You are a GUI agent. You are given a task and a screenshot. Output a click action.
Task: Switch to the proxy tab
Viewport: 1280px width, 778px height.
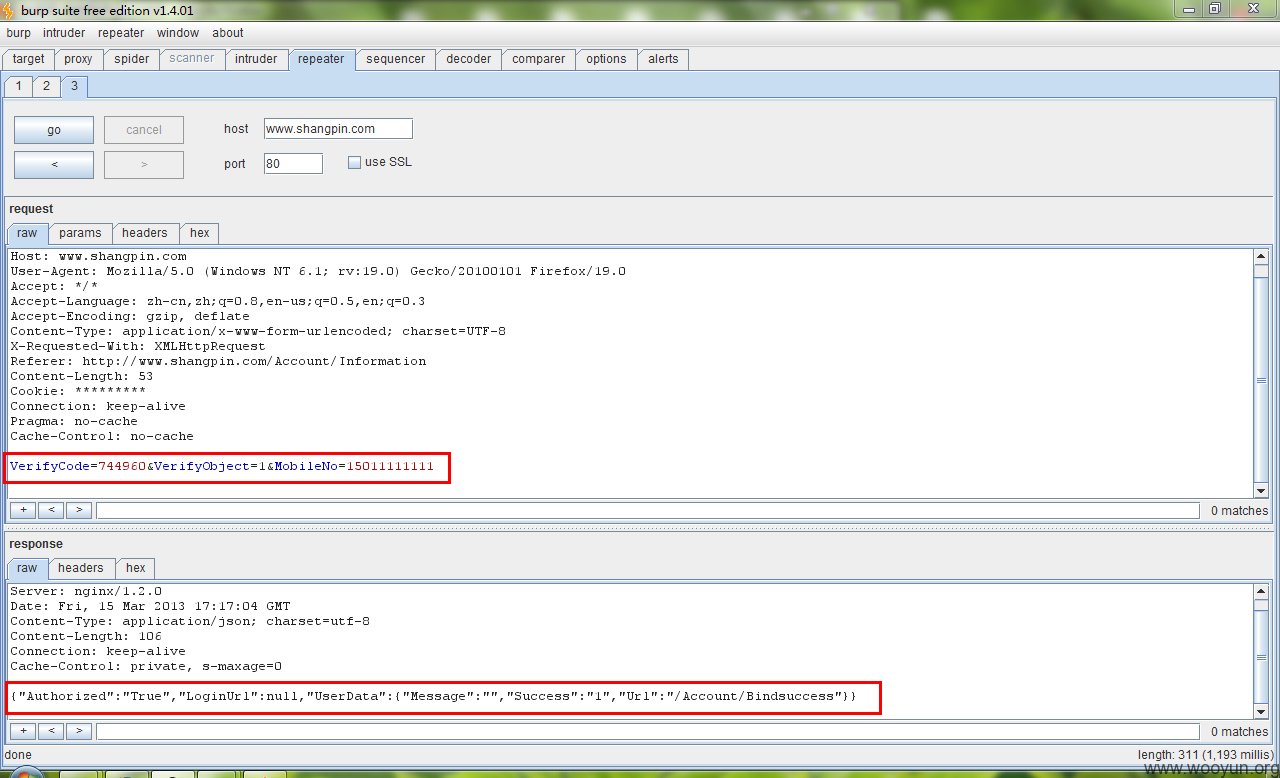pos(78,59)
